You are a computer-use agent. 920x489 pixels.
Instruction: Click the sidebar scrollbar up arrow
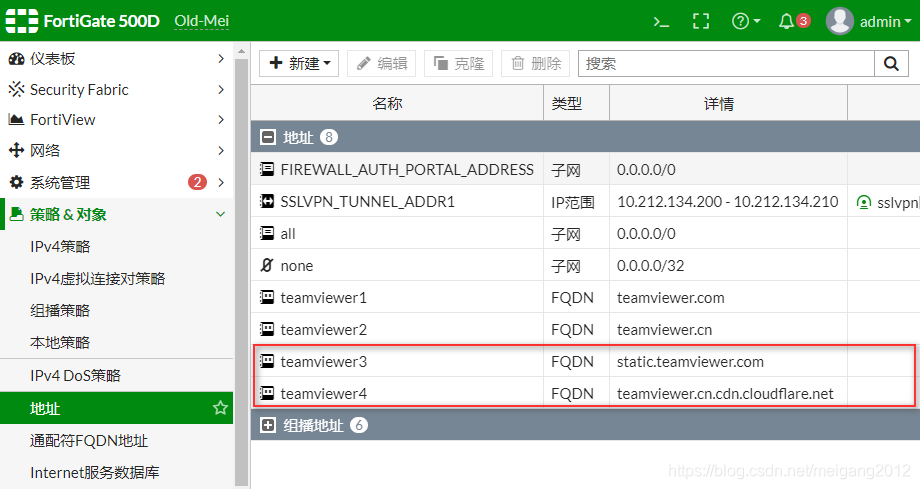click(241, 52)
